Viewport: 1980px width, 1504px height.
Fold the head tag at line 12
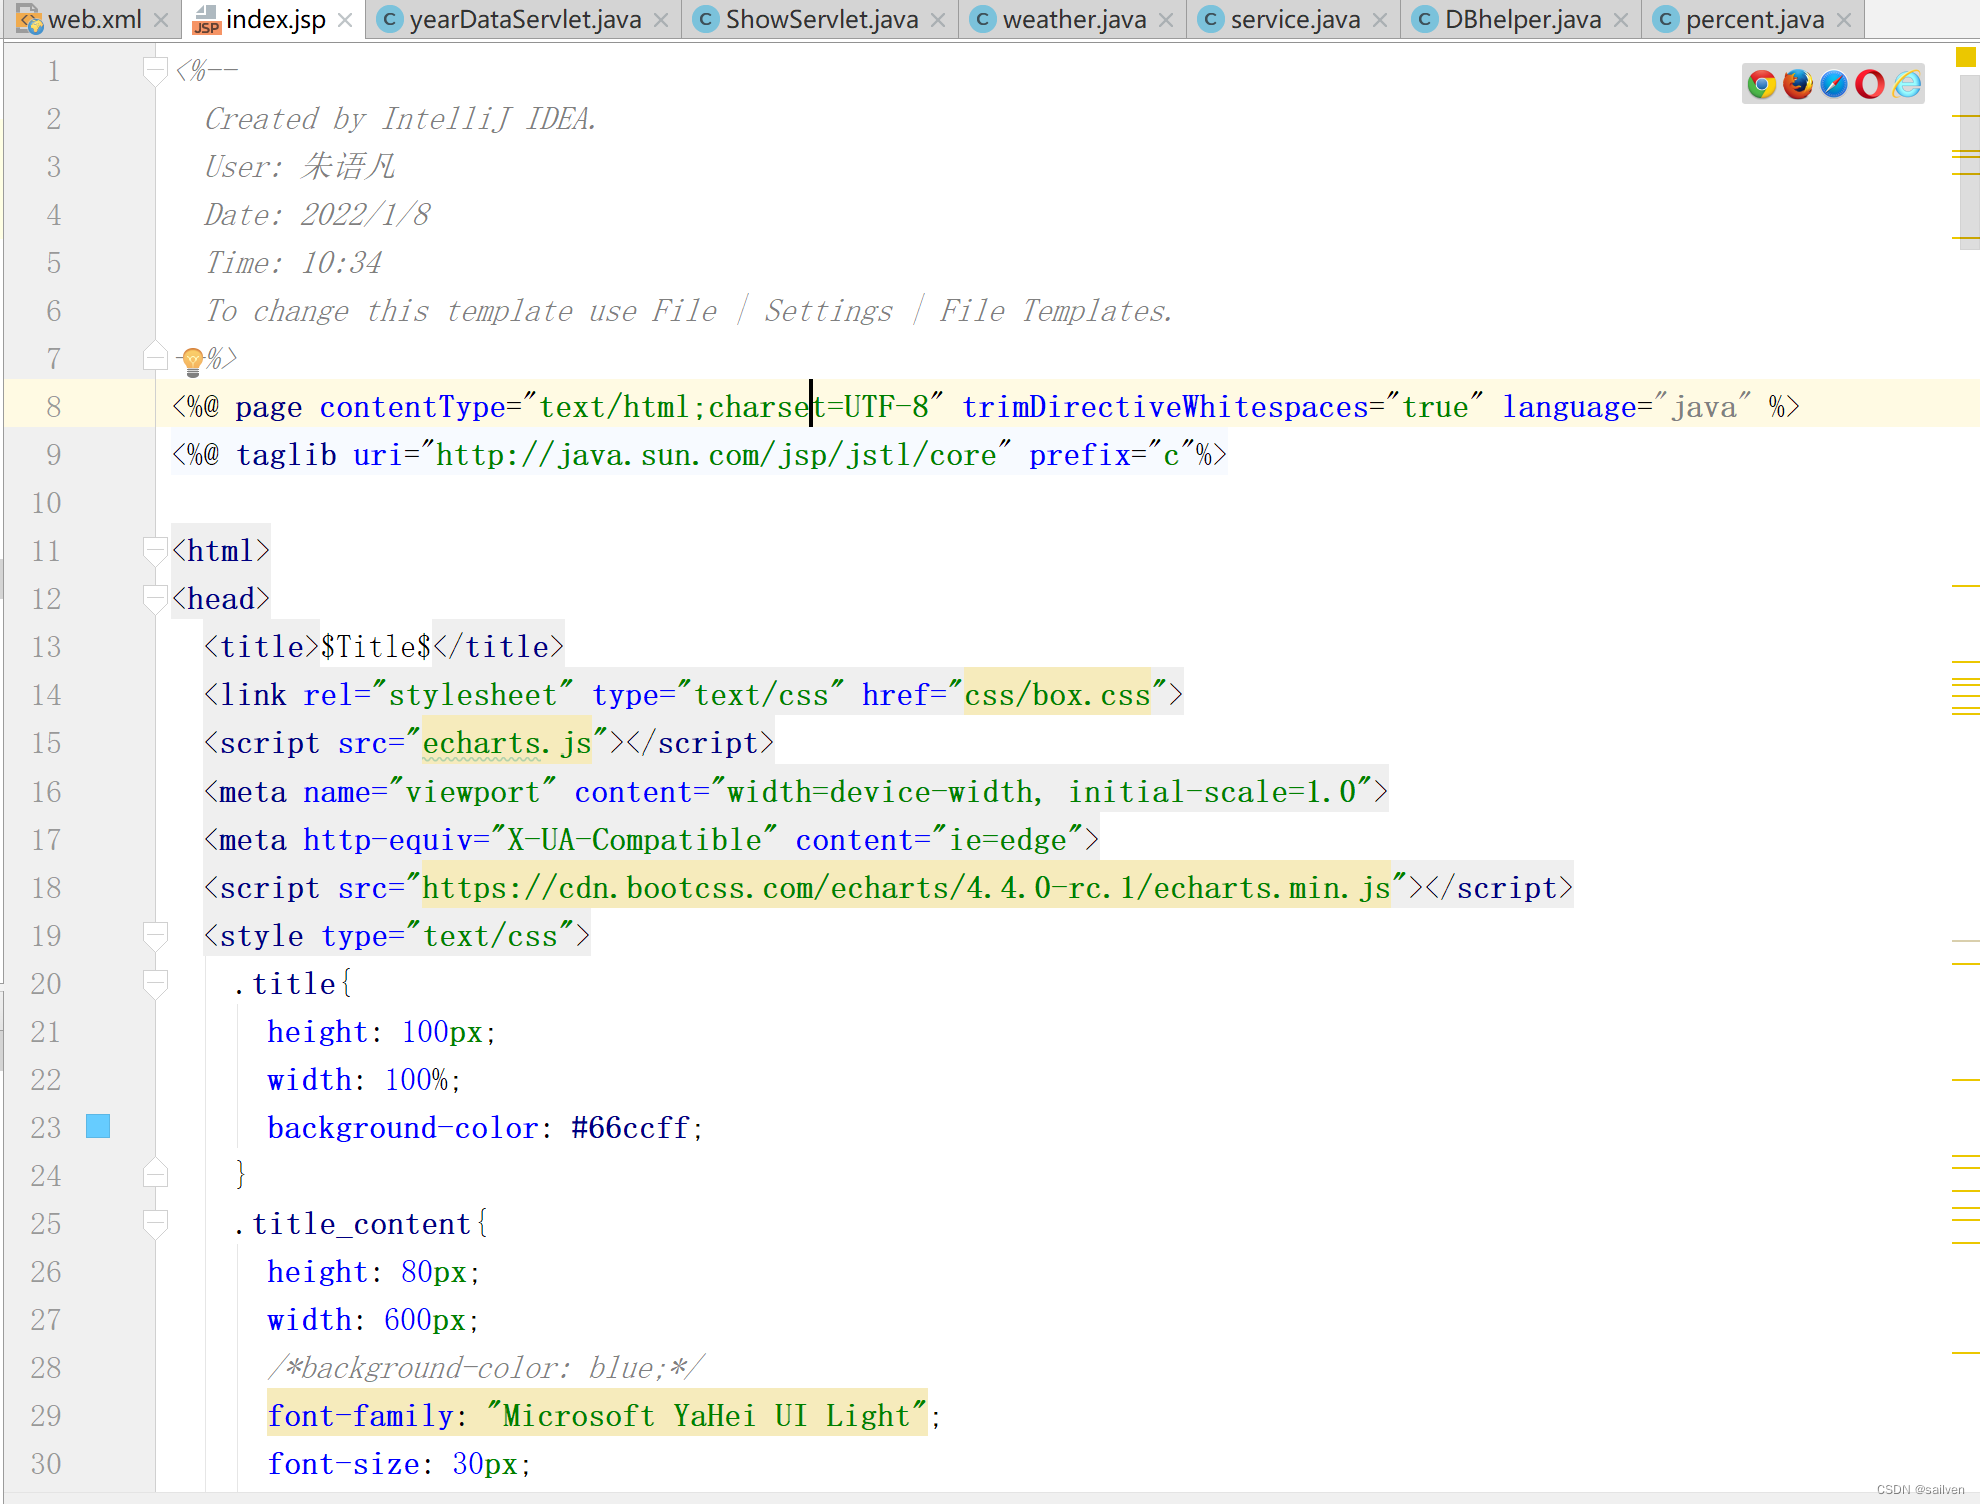pos(155,598)
